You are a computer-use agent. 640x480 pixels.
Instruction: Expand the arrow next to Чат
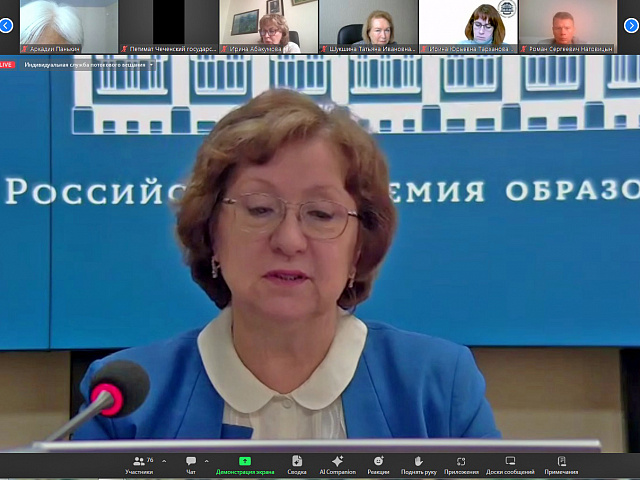(207, 462)
